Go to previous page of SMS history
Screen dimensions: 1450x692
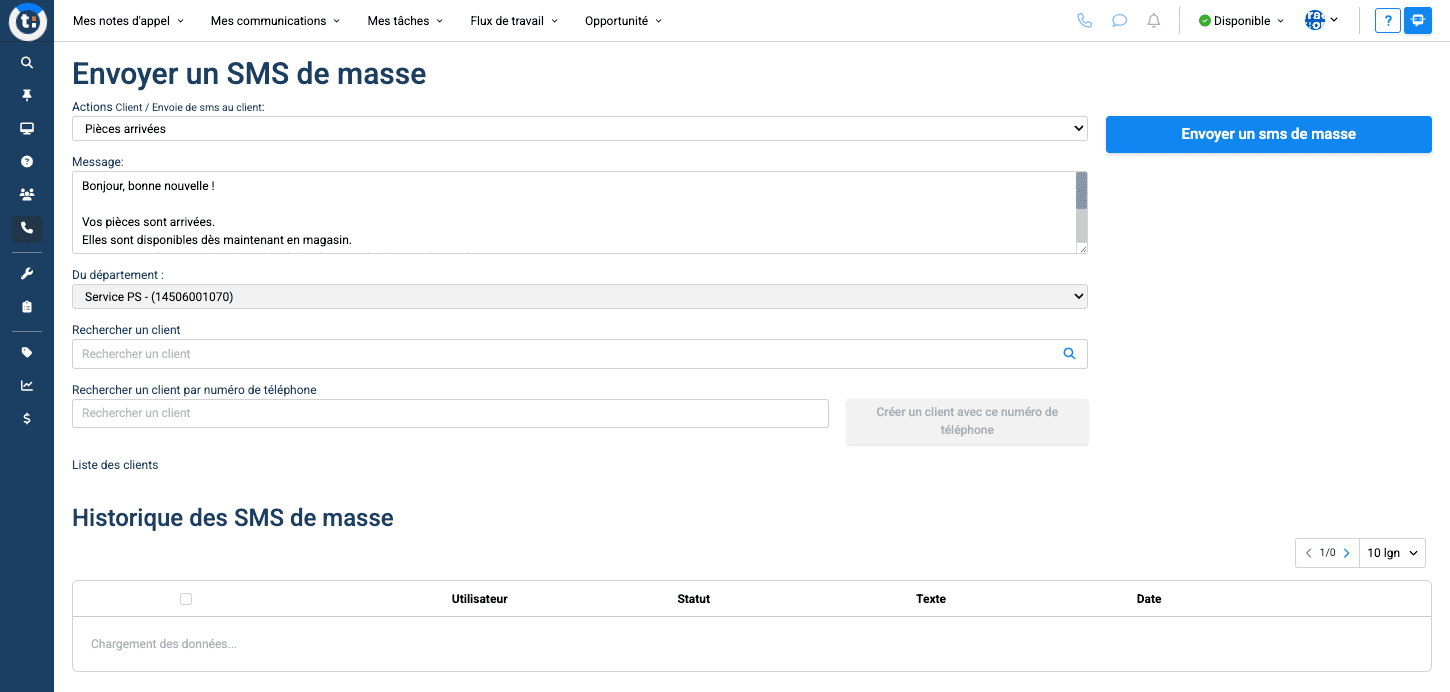1308,553
